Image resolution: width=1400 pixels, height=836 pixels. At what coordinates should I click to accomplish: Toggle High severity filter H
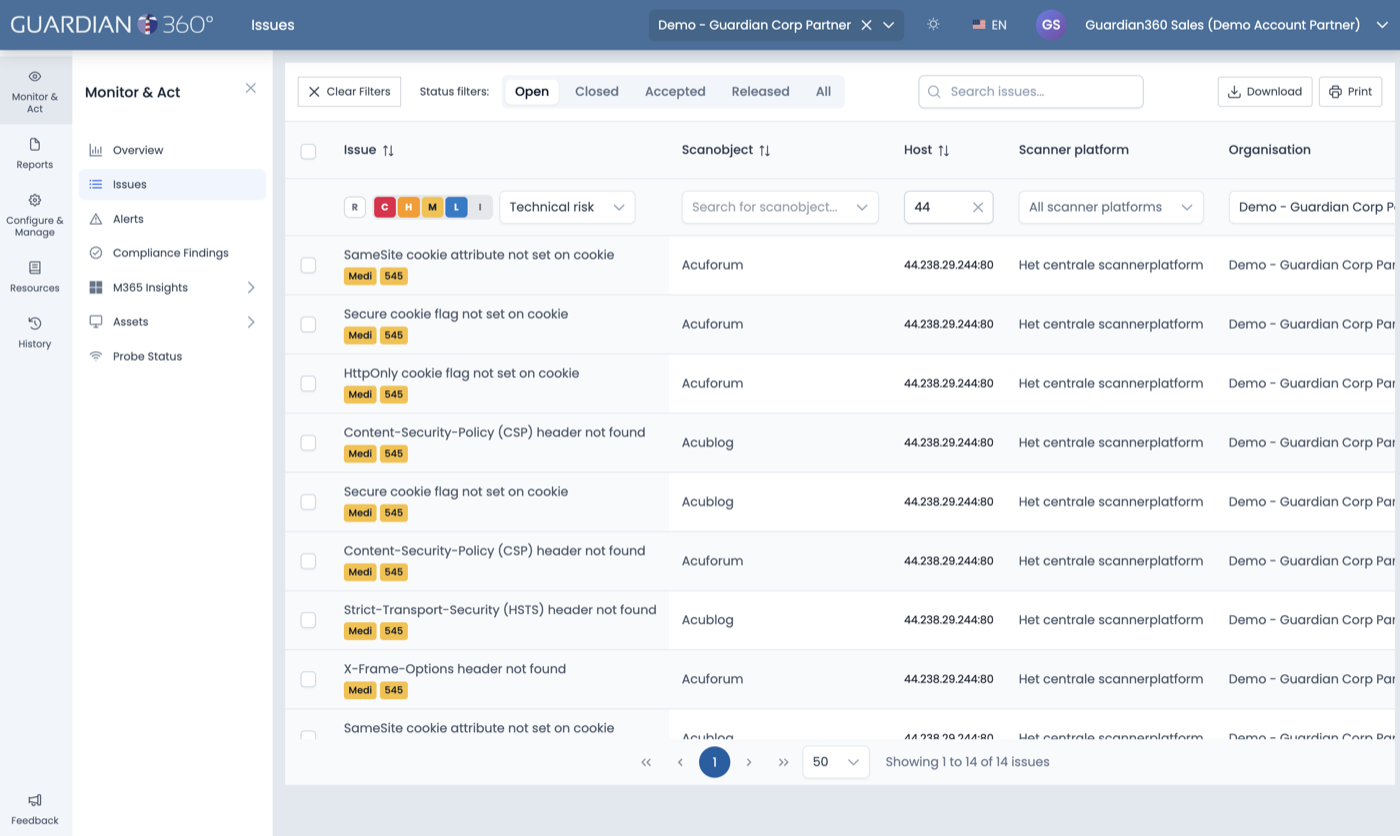tap(408, 207)
